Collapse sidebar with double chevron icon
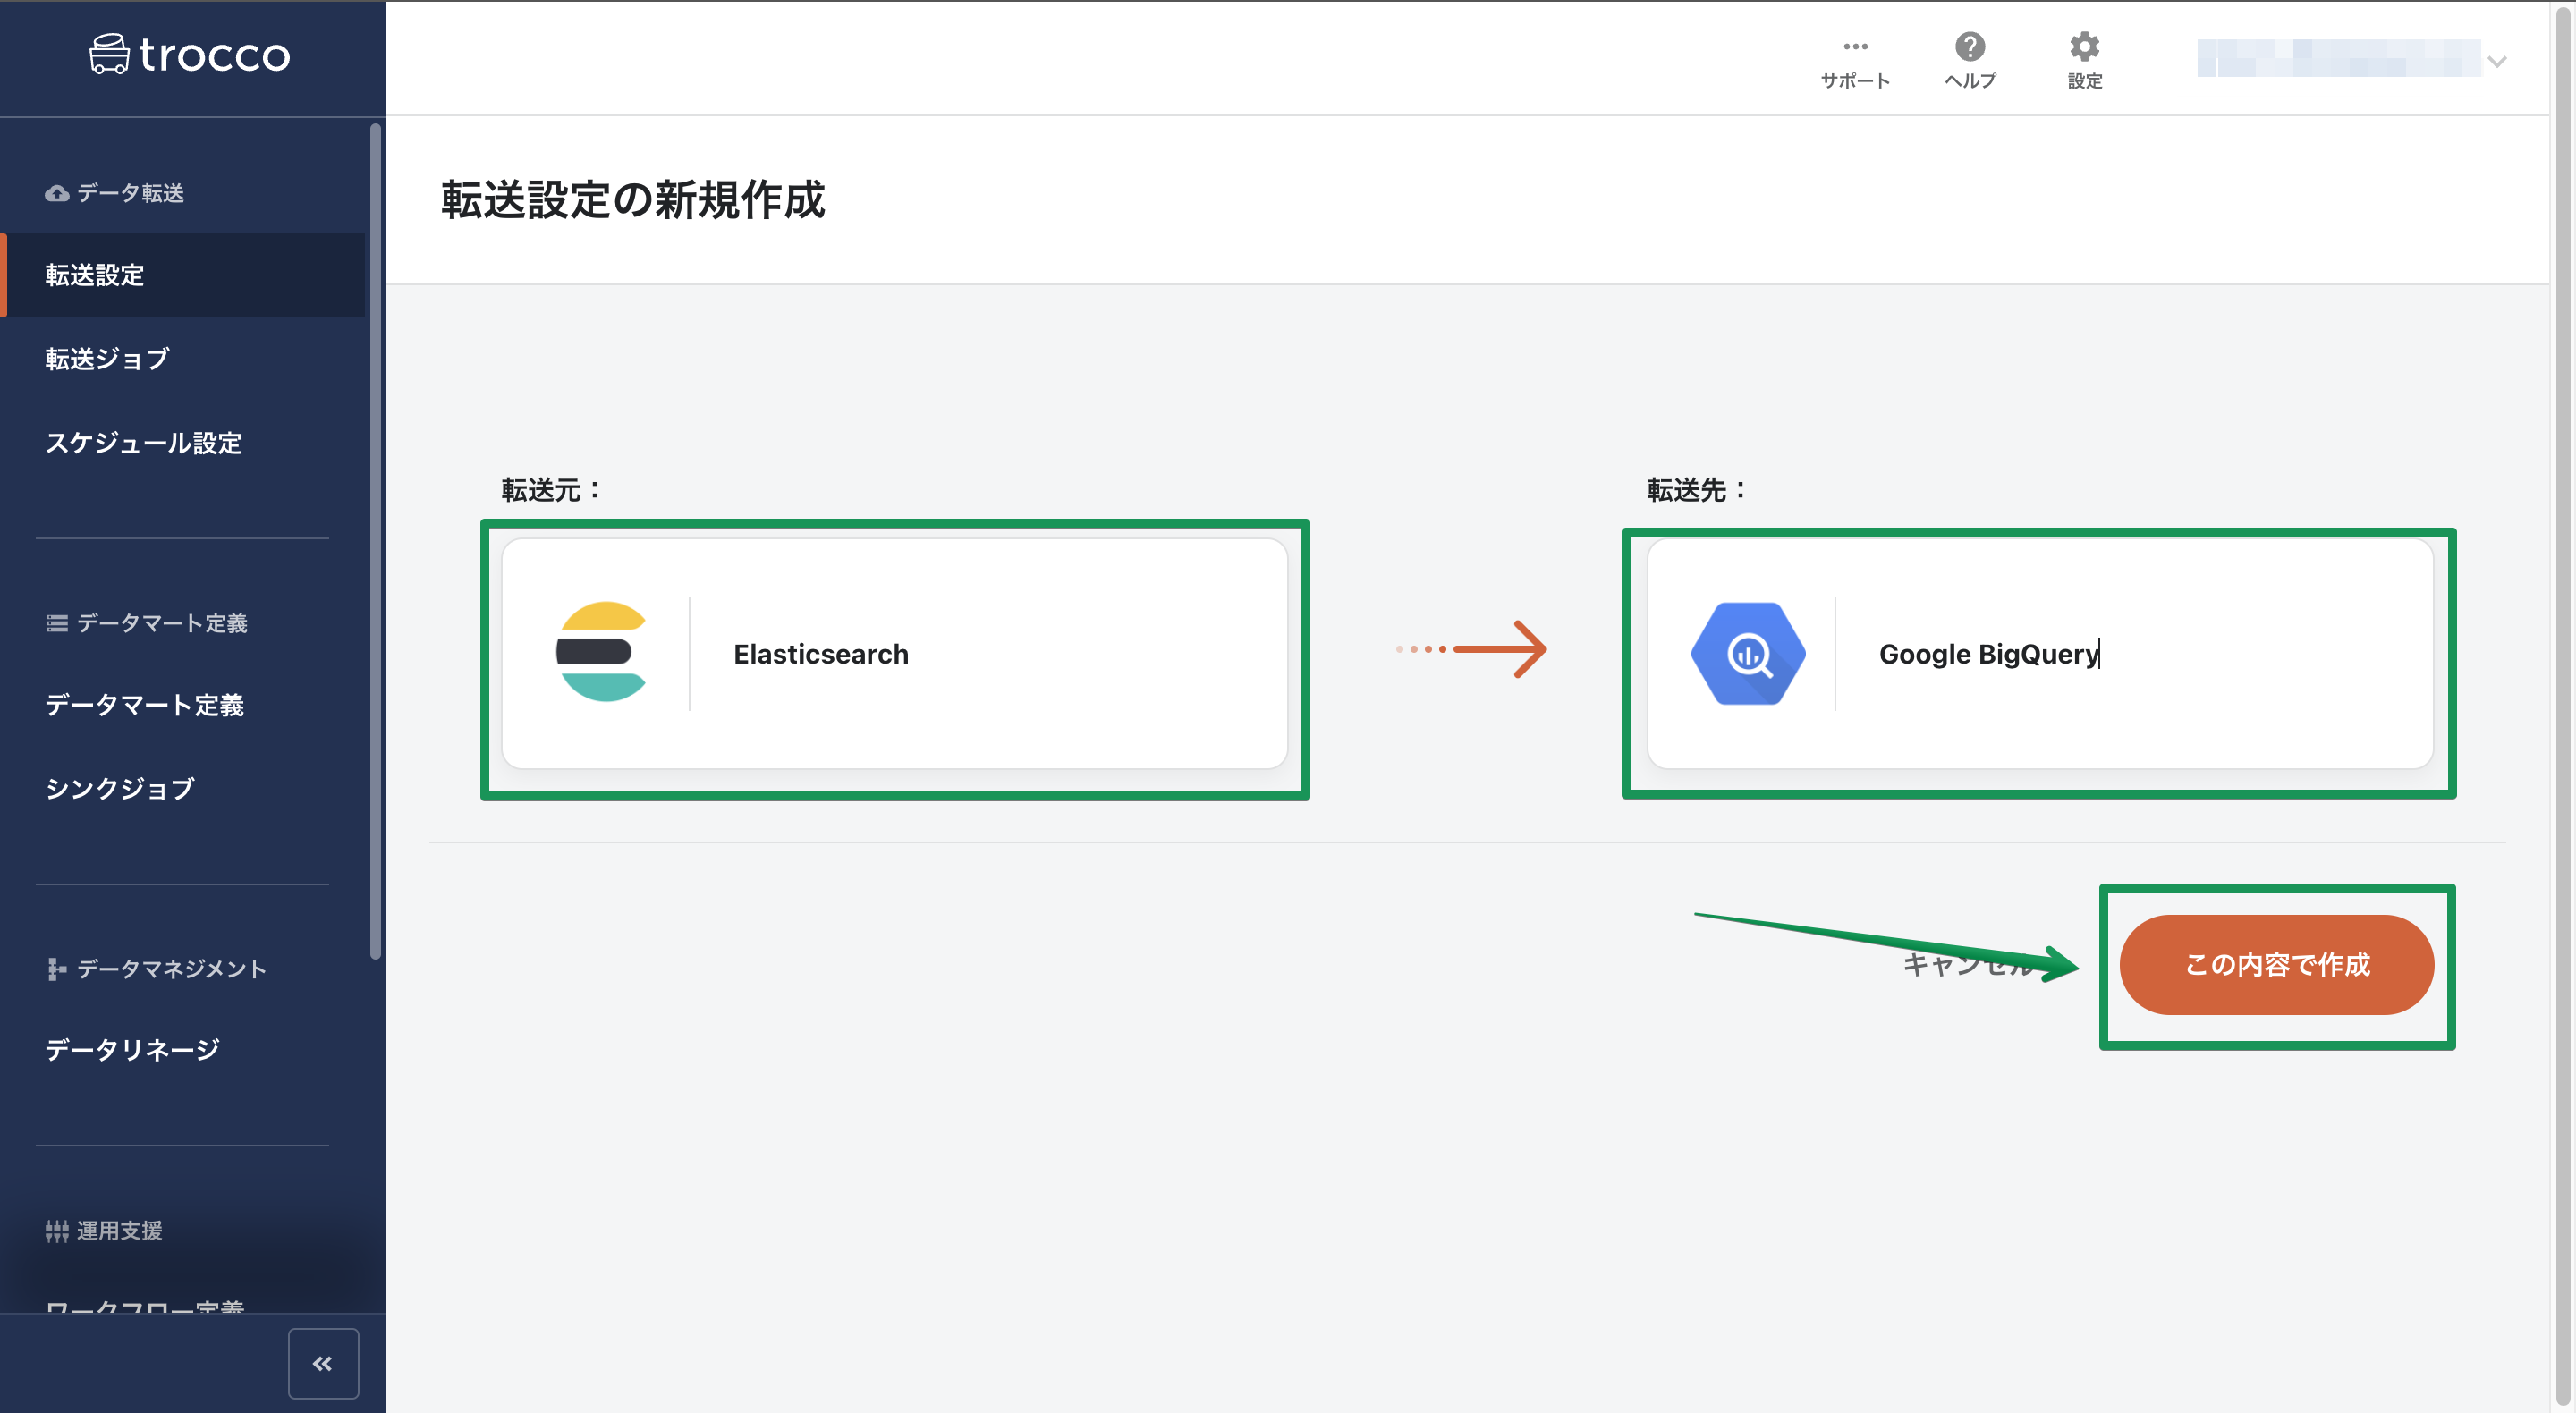The width and height of the screenshot is (2576, 1413). pos(323,1363)
